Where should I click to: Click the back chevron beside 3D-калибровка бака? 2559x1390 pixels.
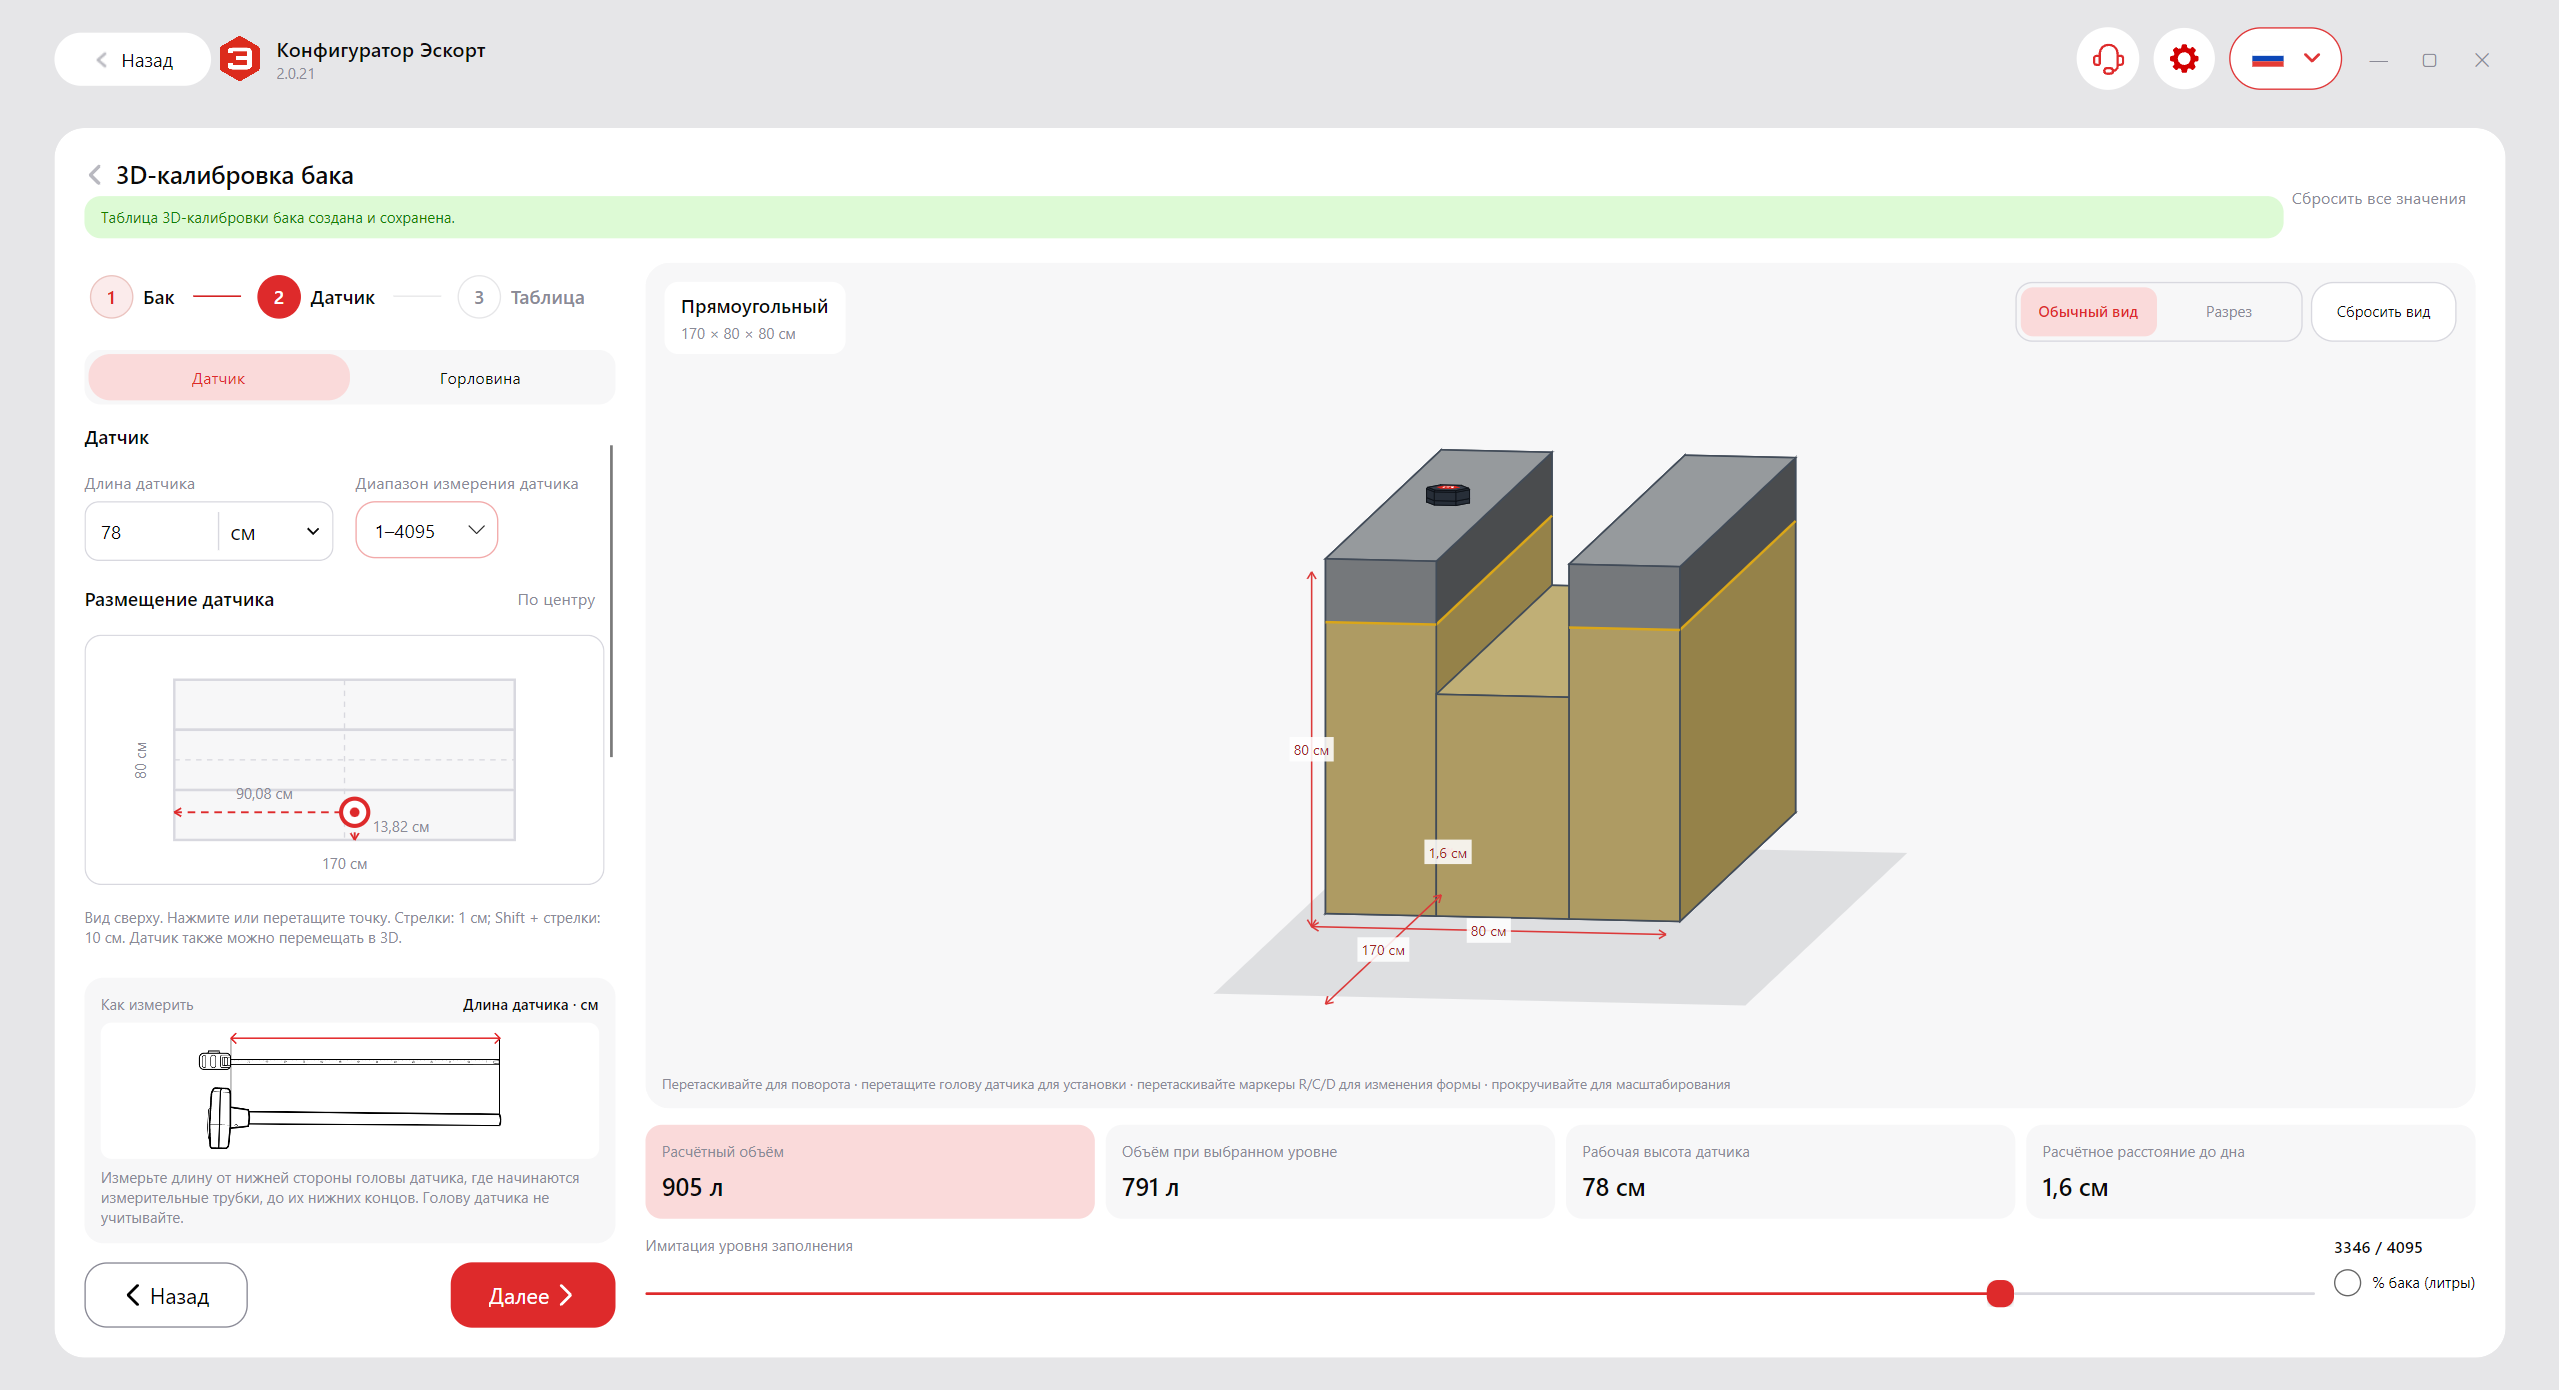tap(95, 175)
